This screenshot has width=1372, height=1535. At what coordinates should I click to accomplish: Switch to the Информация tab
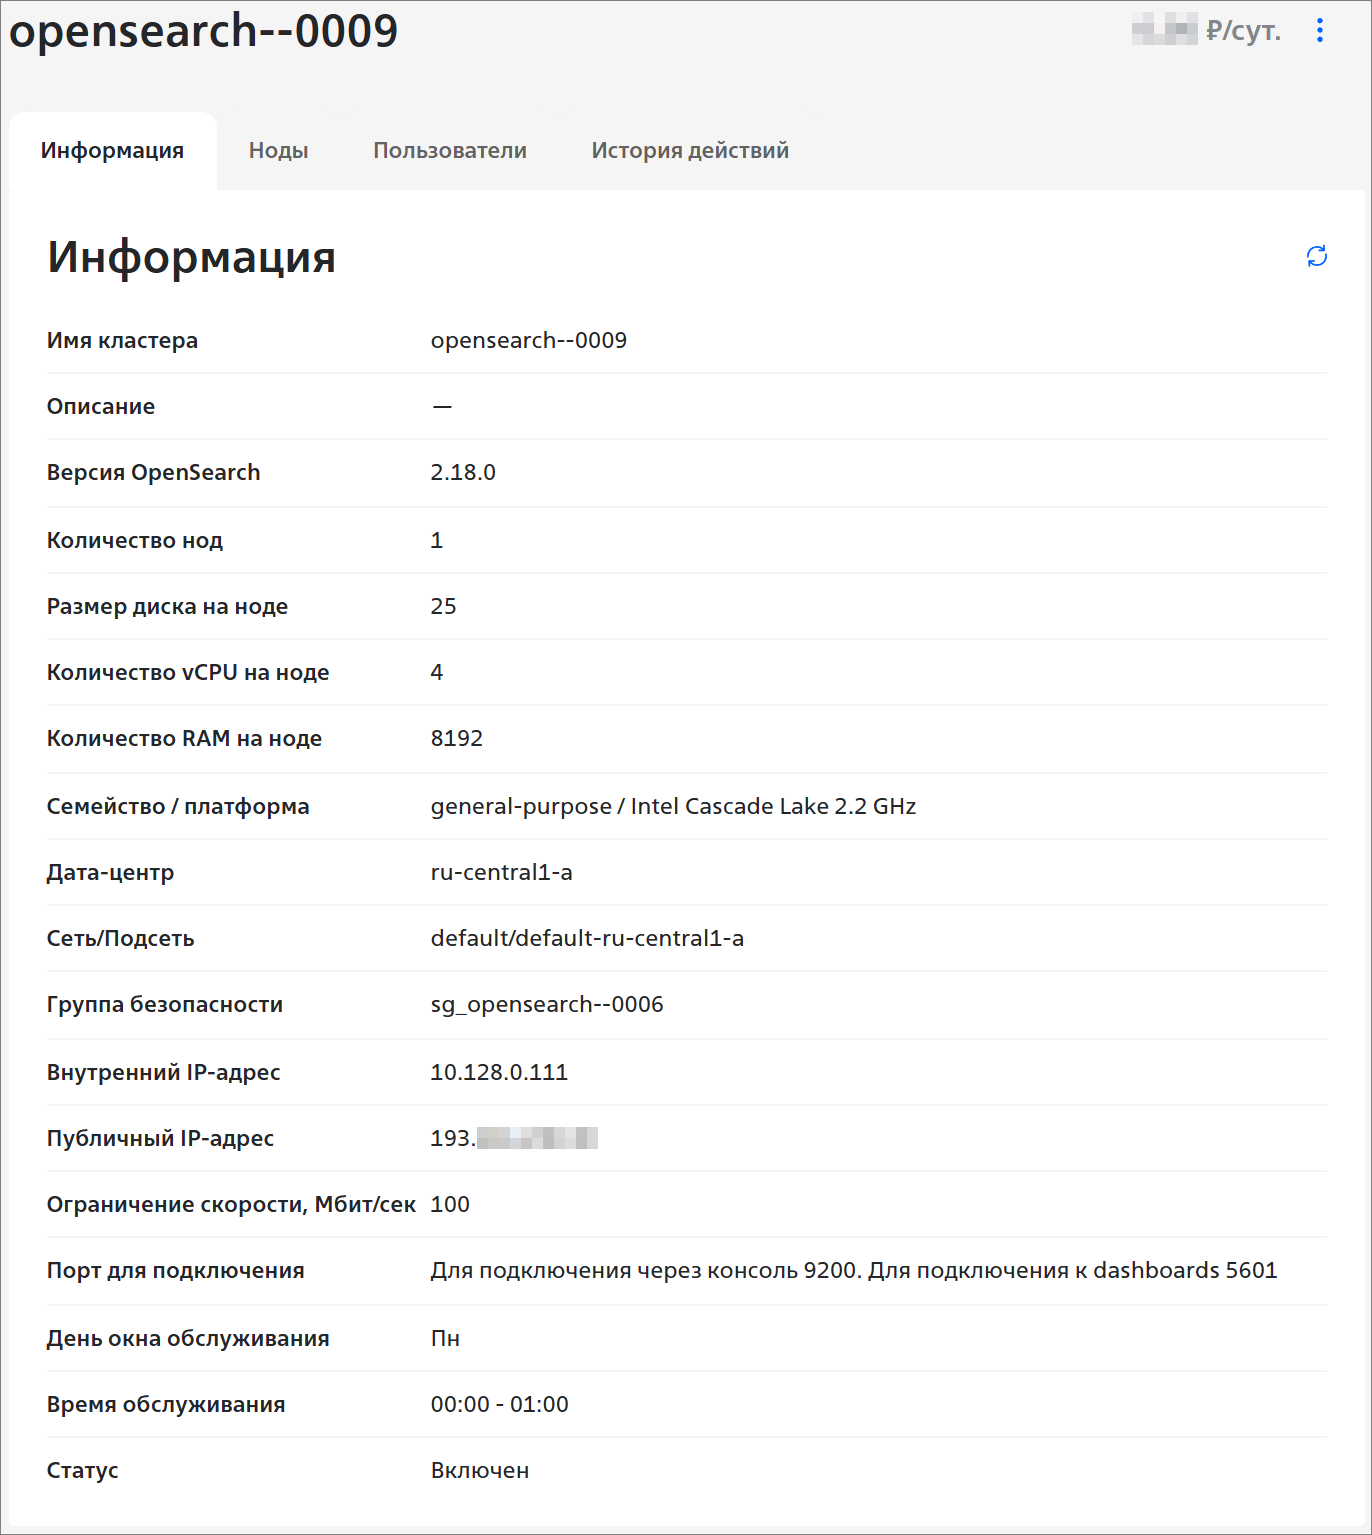point(113,151)
